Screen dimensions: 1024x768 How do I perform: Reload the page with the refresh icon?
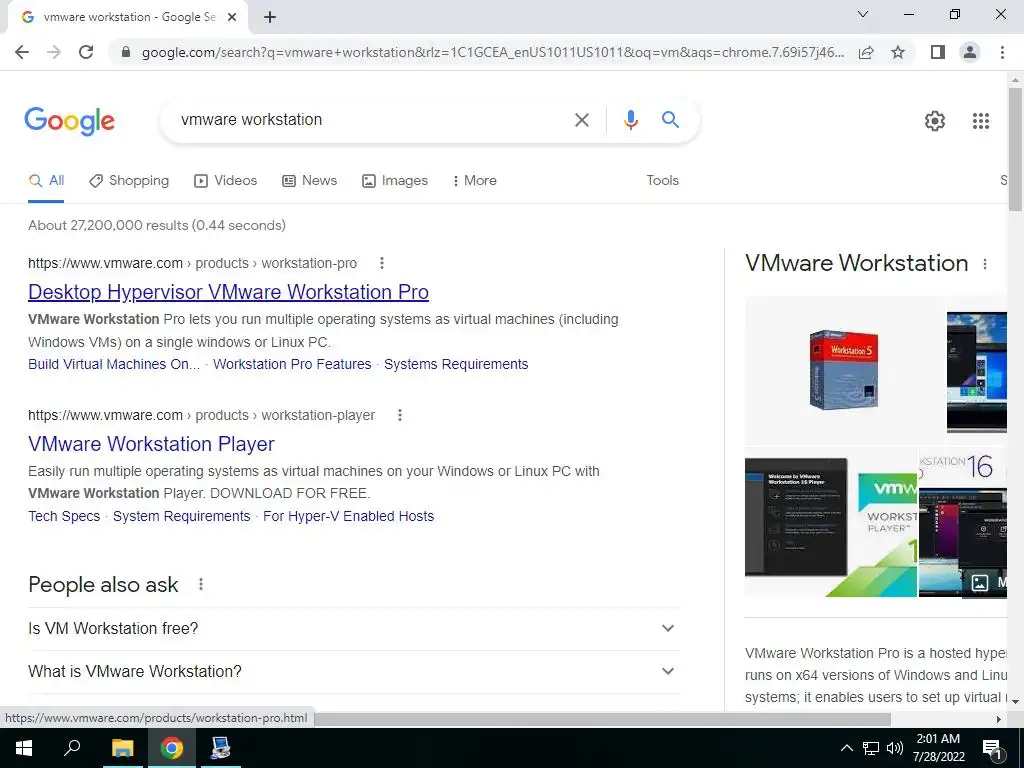(86, 52)
